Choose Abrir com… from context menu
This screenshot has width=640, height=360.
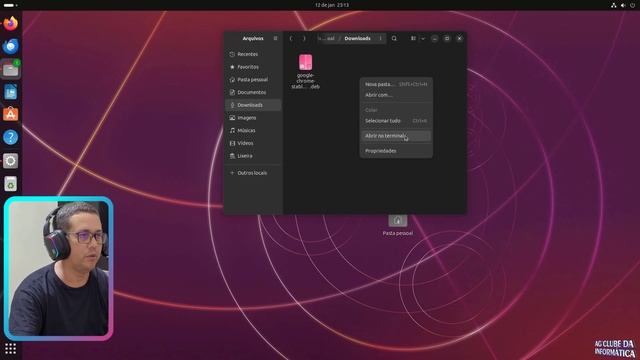click(x=396, y=95)
